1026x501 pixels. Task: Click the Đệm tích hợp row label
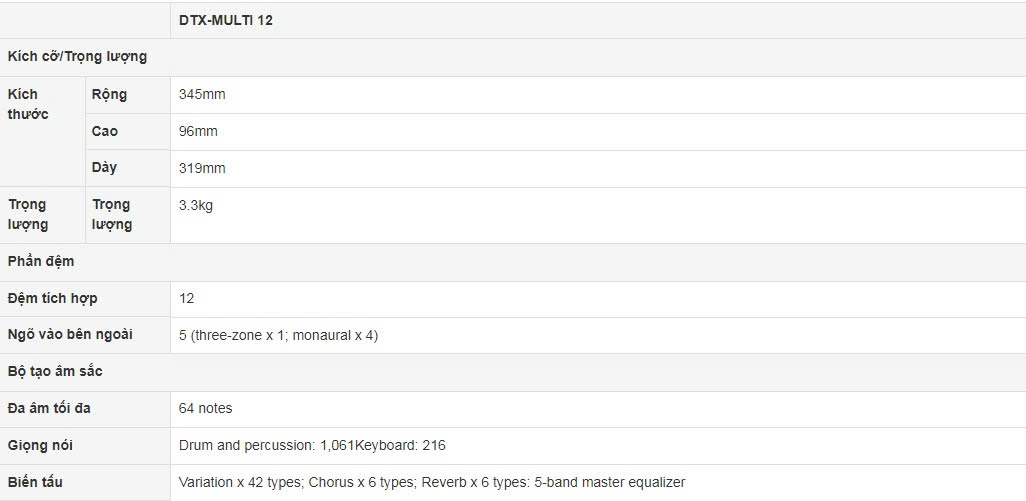click(x=53, y=299)
